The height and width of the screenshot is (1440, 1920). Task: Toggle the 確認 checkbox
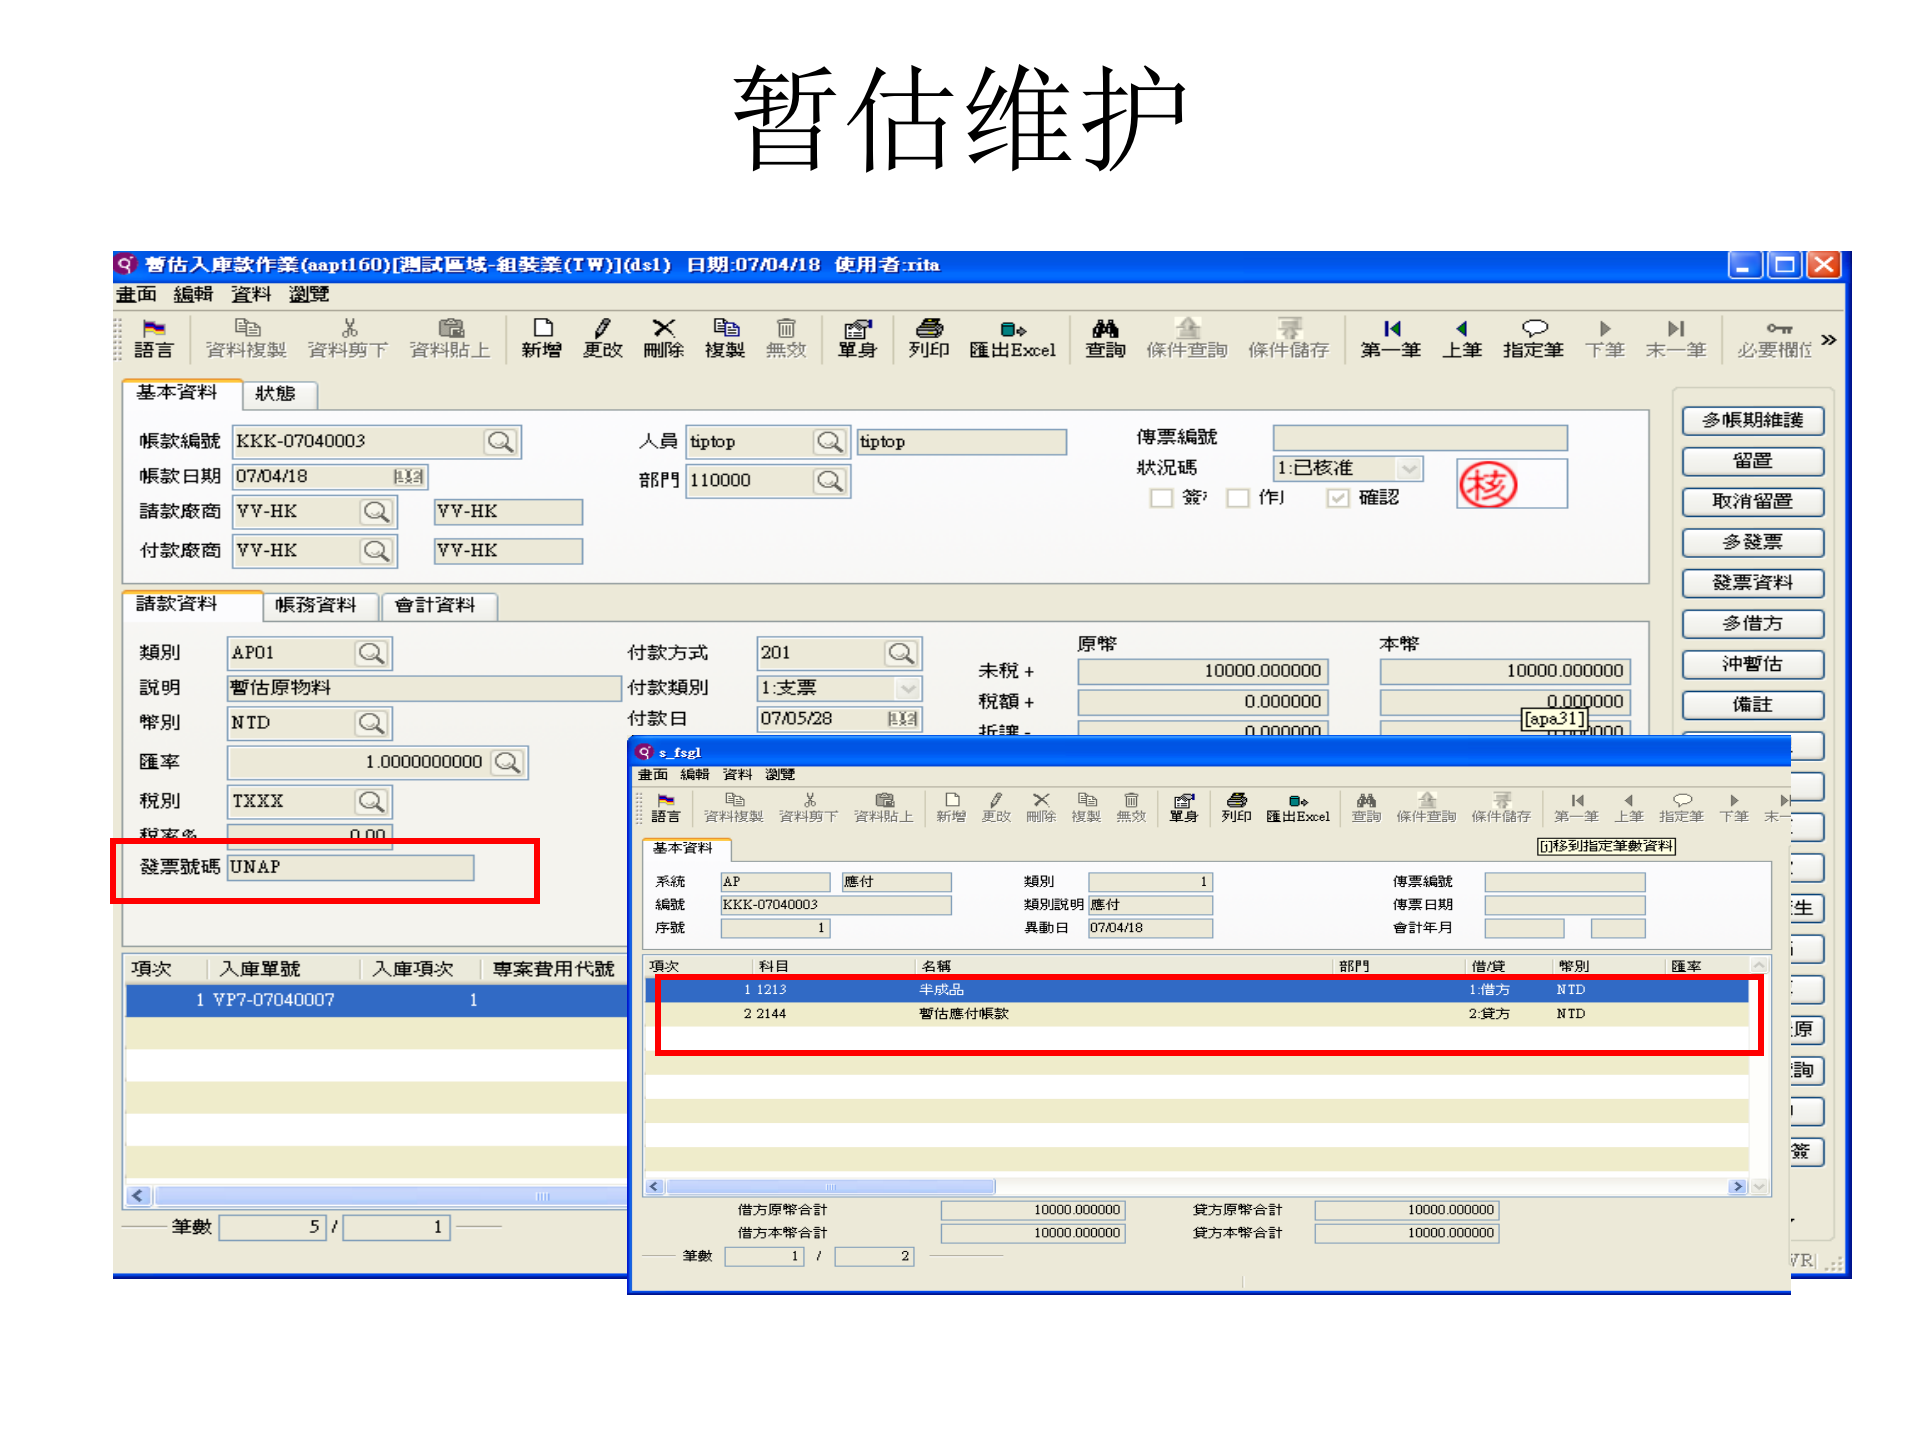pyautogui.click(x=1337, y=498)
